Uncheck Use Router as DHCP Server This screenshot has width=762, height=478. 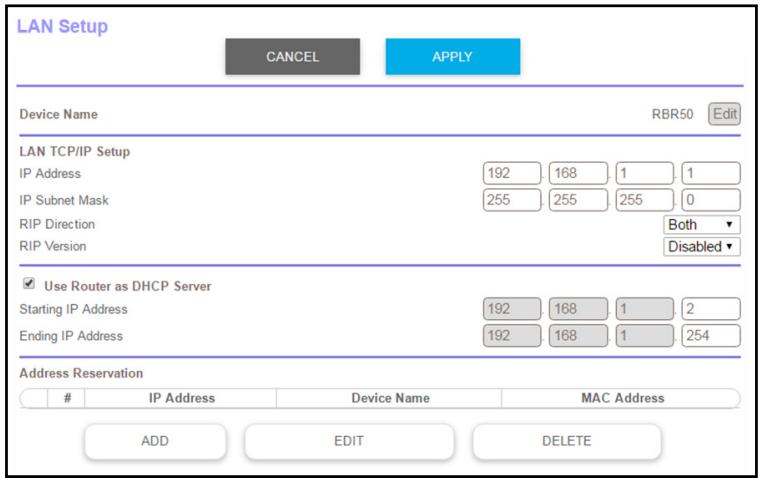(x=29, y=283)
